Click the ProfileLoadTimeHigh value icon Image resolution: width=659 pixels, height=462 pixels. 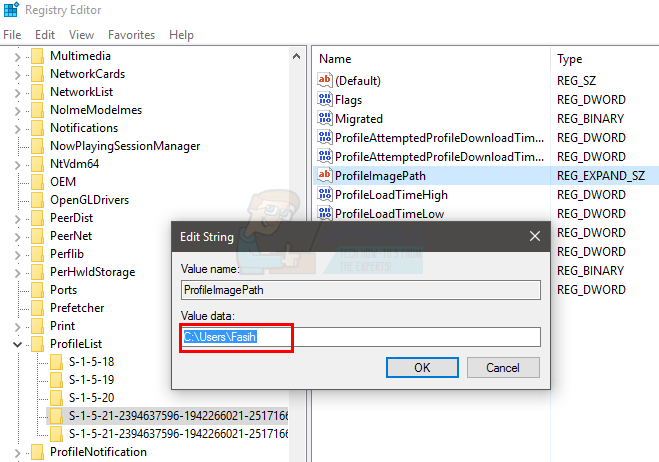(324, 194)
